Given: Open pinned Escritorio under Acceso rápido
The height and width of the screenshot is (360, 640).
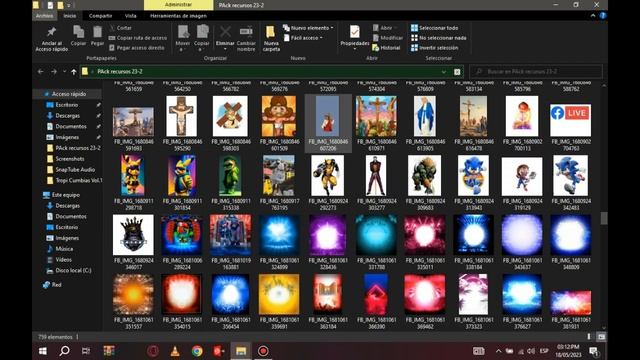Looking at the screenshot, I should point(67,105).
